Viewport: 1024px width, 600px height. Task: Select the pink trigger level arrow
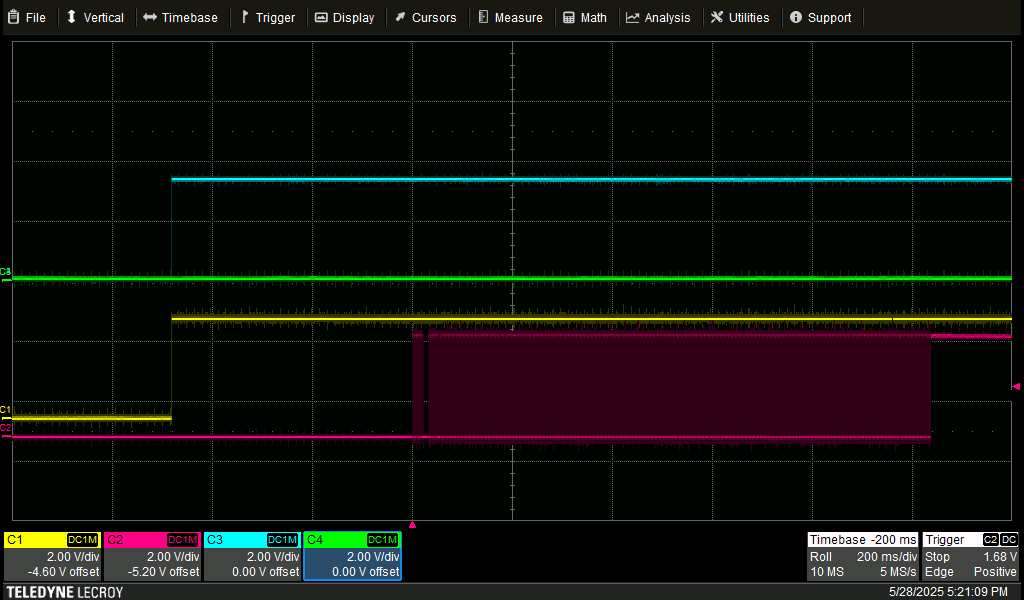point(1015,387)
